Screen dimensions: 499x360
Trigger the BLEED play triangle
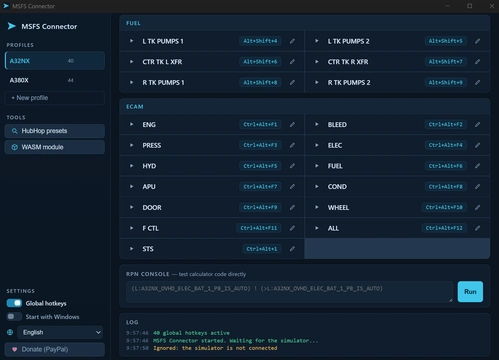(x=317, y=124)
